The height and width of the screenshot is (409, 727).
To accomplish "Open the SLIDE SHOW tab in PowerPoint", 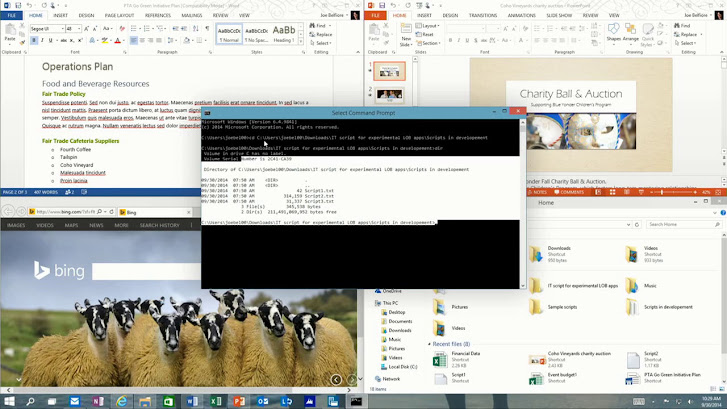I will (x=559, y=15).
